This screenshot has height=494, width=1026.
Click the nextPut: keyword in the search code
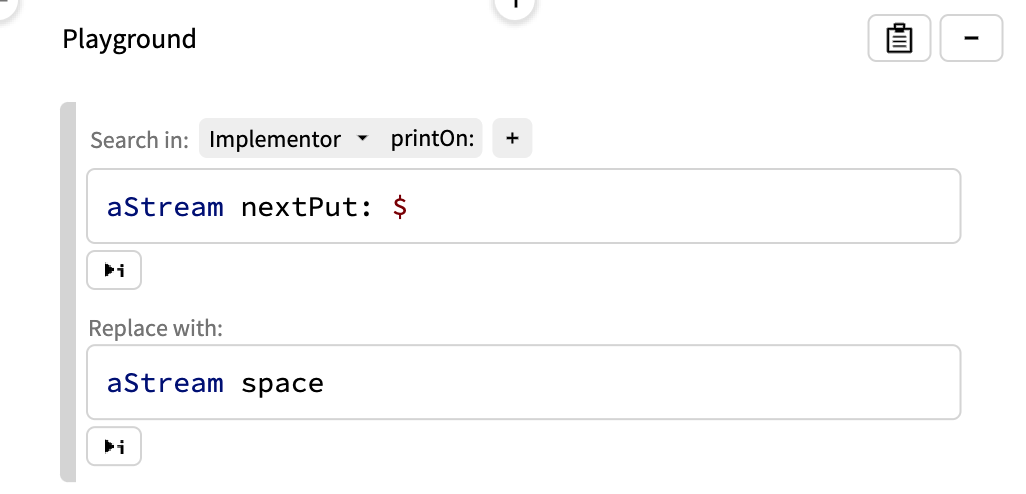click(308, 207)
